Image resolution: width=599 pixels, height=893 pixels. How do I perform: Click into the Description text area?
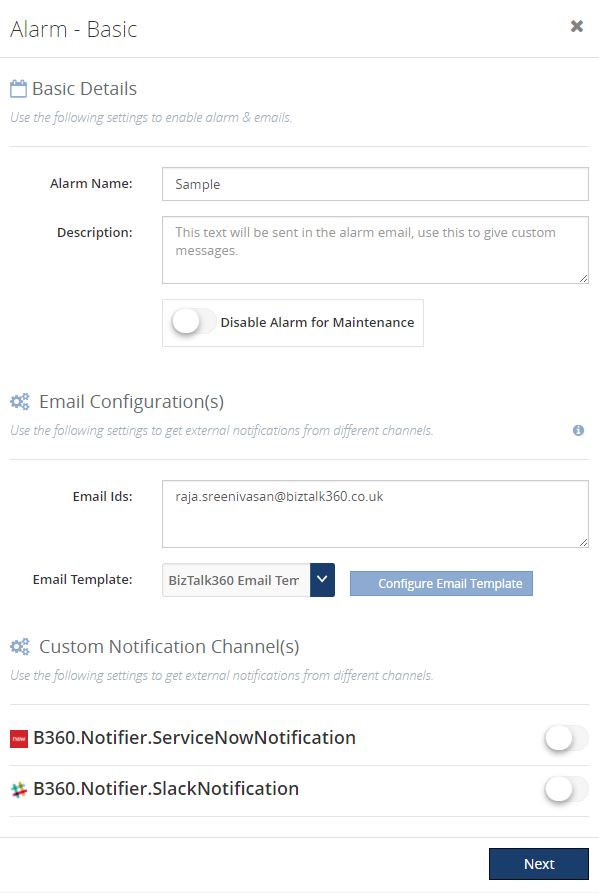(x=375, y=250)
